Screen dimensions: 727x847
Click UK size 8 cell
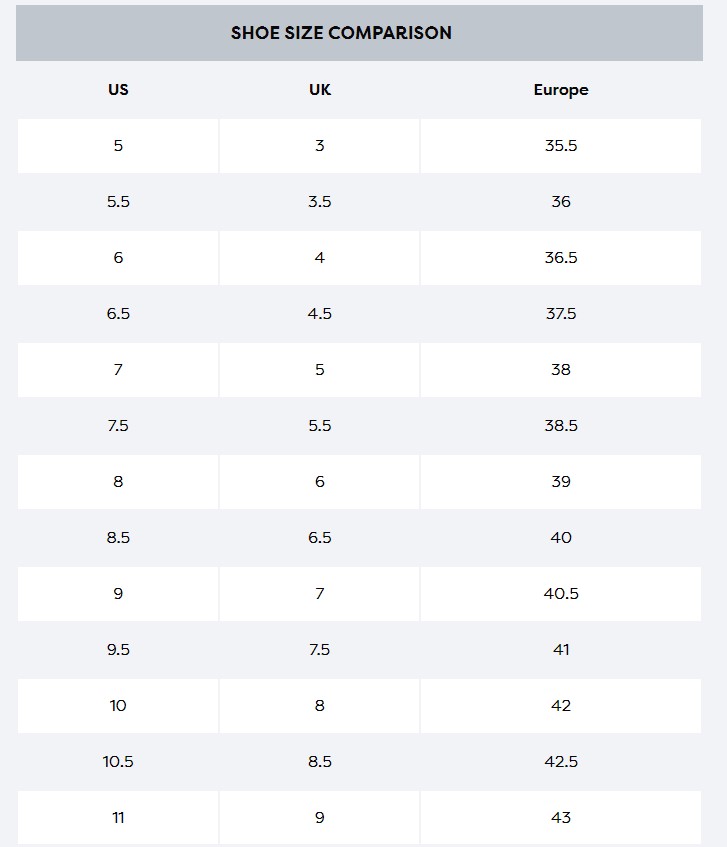pos(320,705)
